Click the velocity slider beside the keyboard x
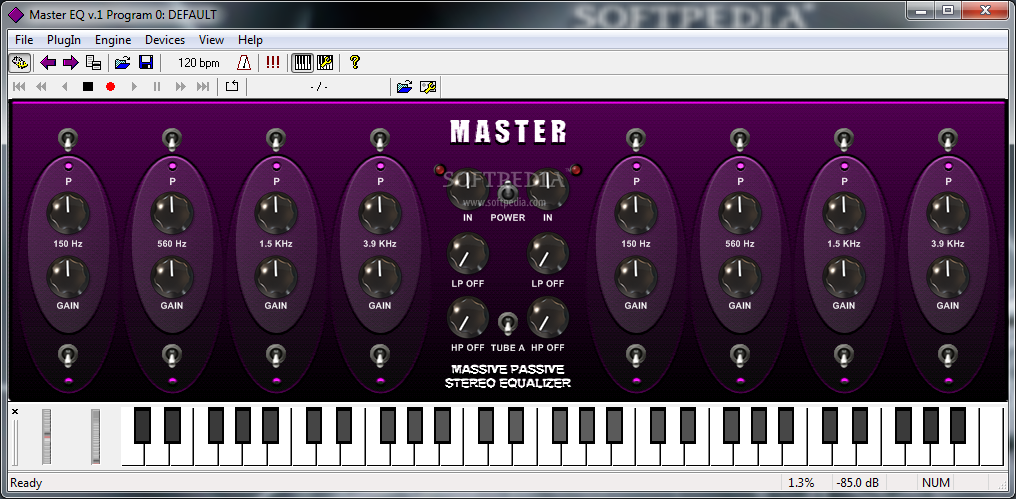The image size is (1016, 499). (16, 442)
